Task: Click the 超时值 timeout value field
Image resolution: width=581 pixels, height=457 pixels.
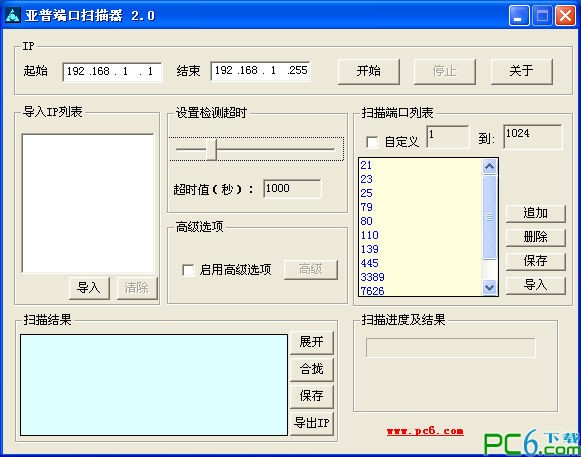Action: (292, 189)
